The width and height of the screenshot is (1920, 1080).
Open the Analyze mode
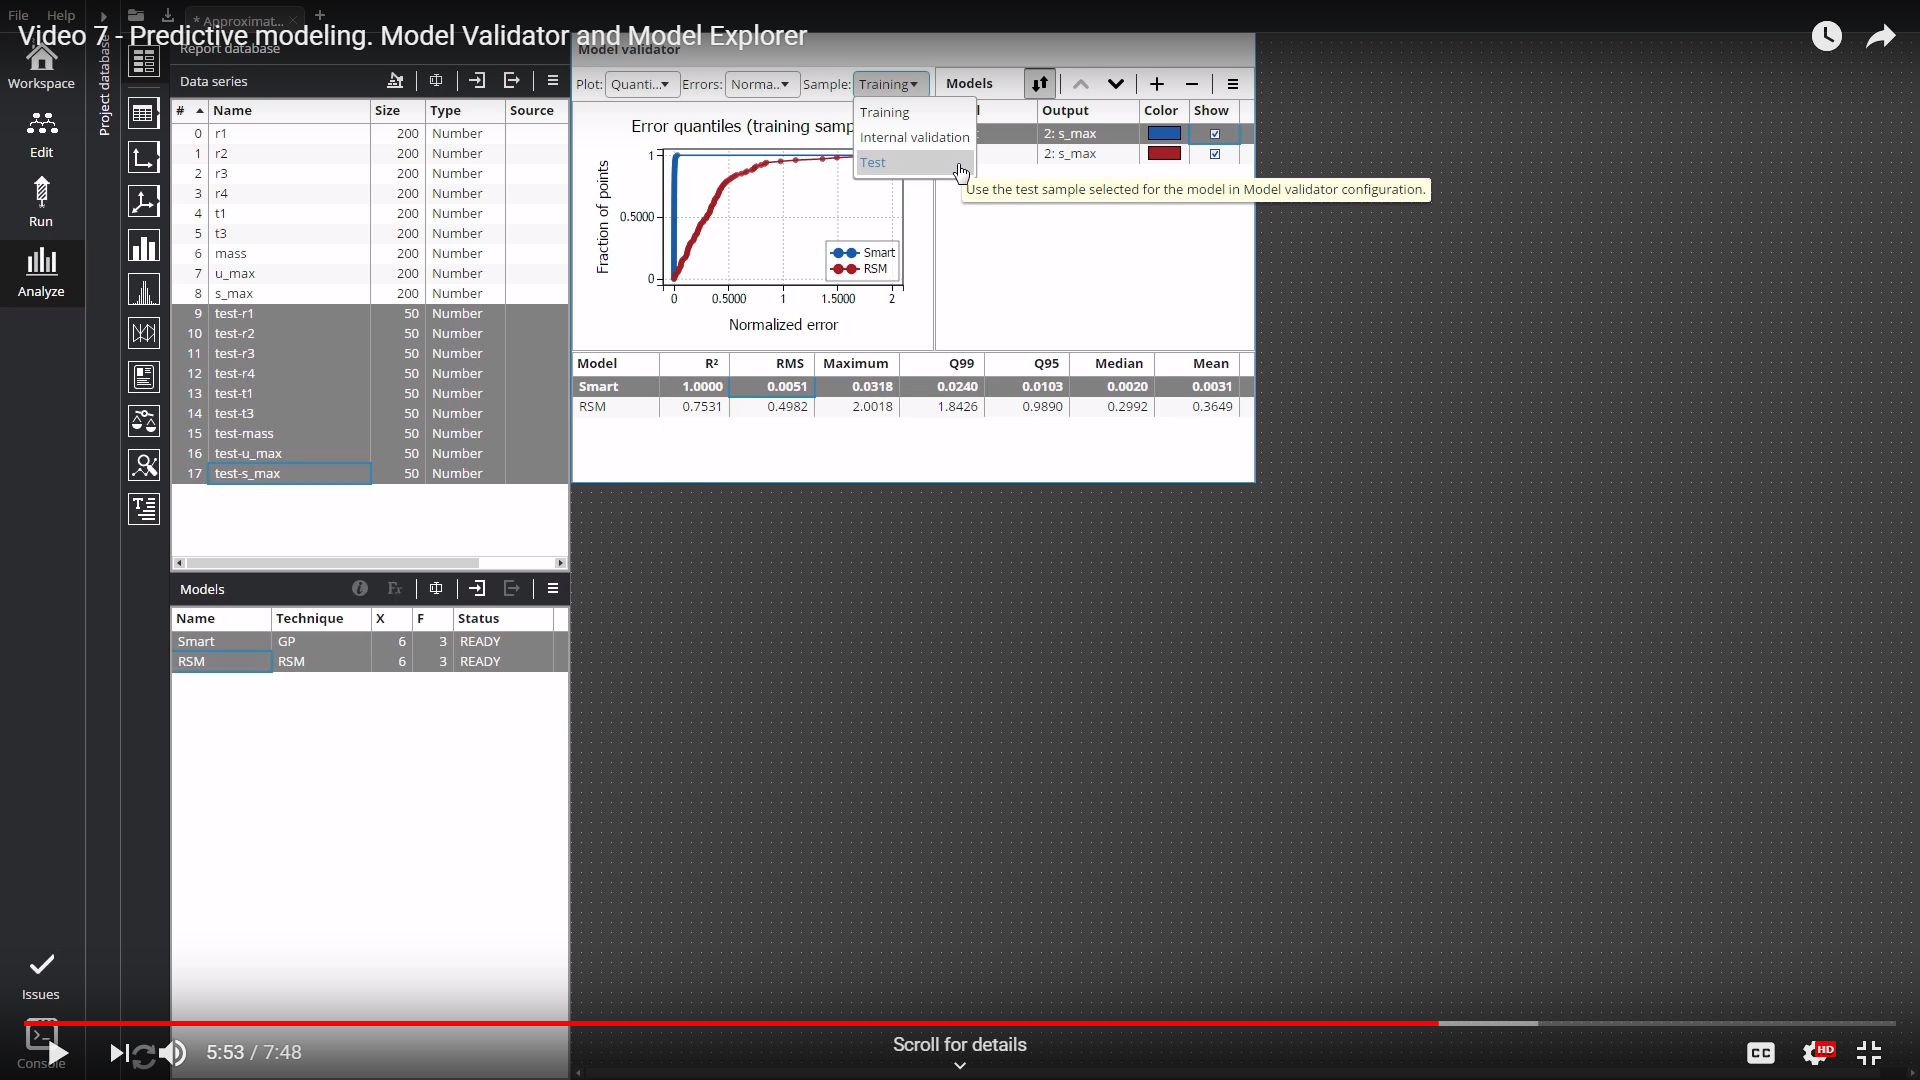[x=41, y=272]
